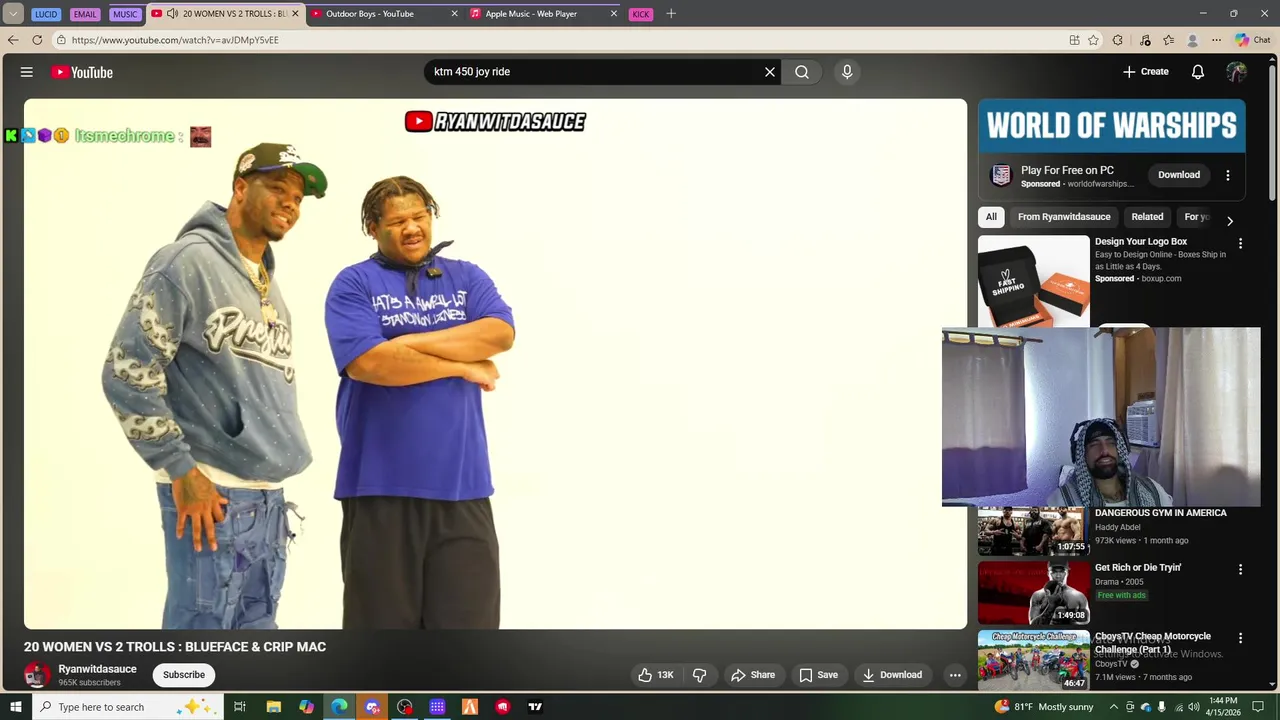The width and height of the screenshot is (1280, 720).
Task: Open the browser Extensions puzzle icon
Action: (x=1118, y=40)
